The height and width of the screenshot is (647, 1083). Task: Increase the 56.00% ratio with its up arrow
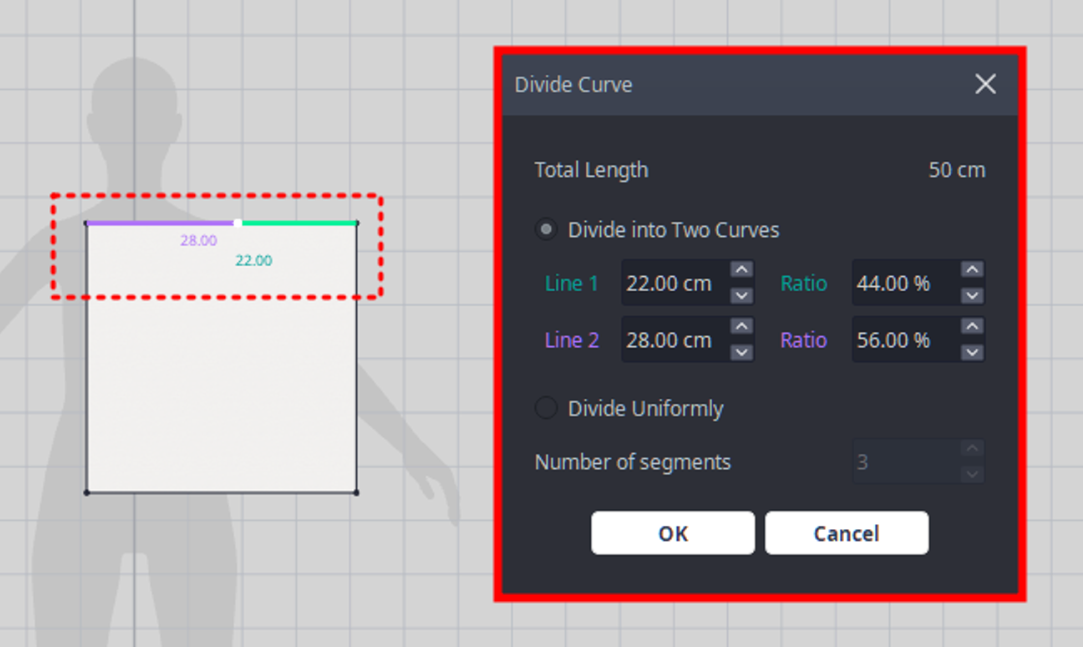point(971,326)
